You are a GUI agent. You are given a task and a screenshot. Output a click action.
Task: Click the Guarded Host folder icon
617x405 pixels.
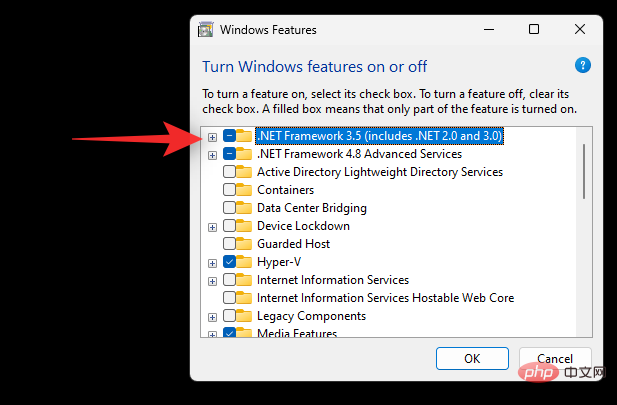click(x=245, y=244)
